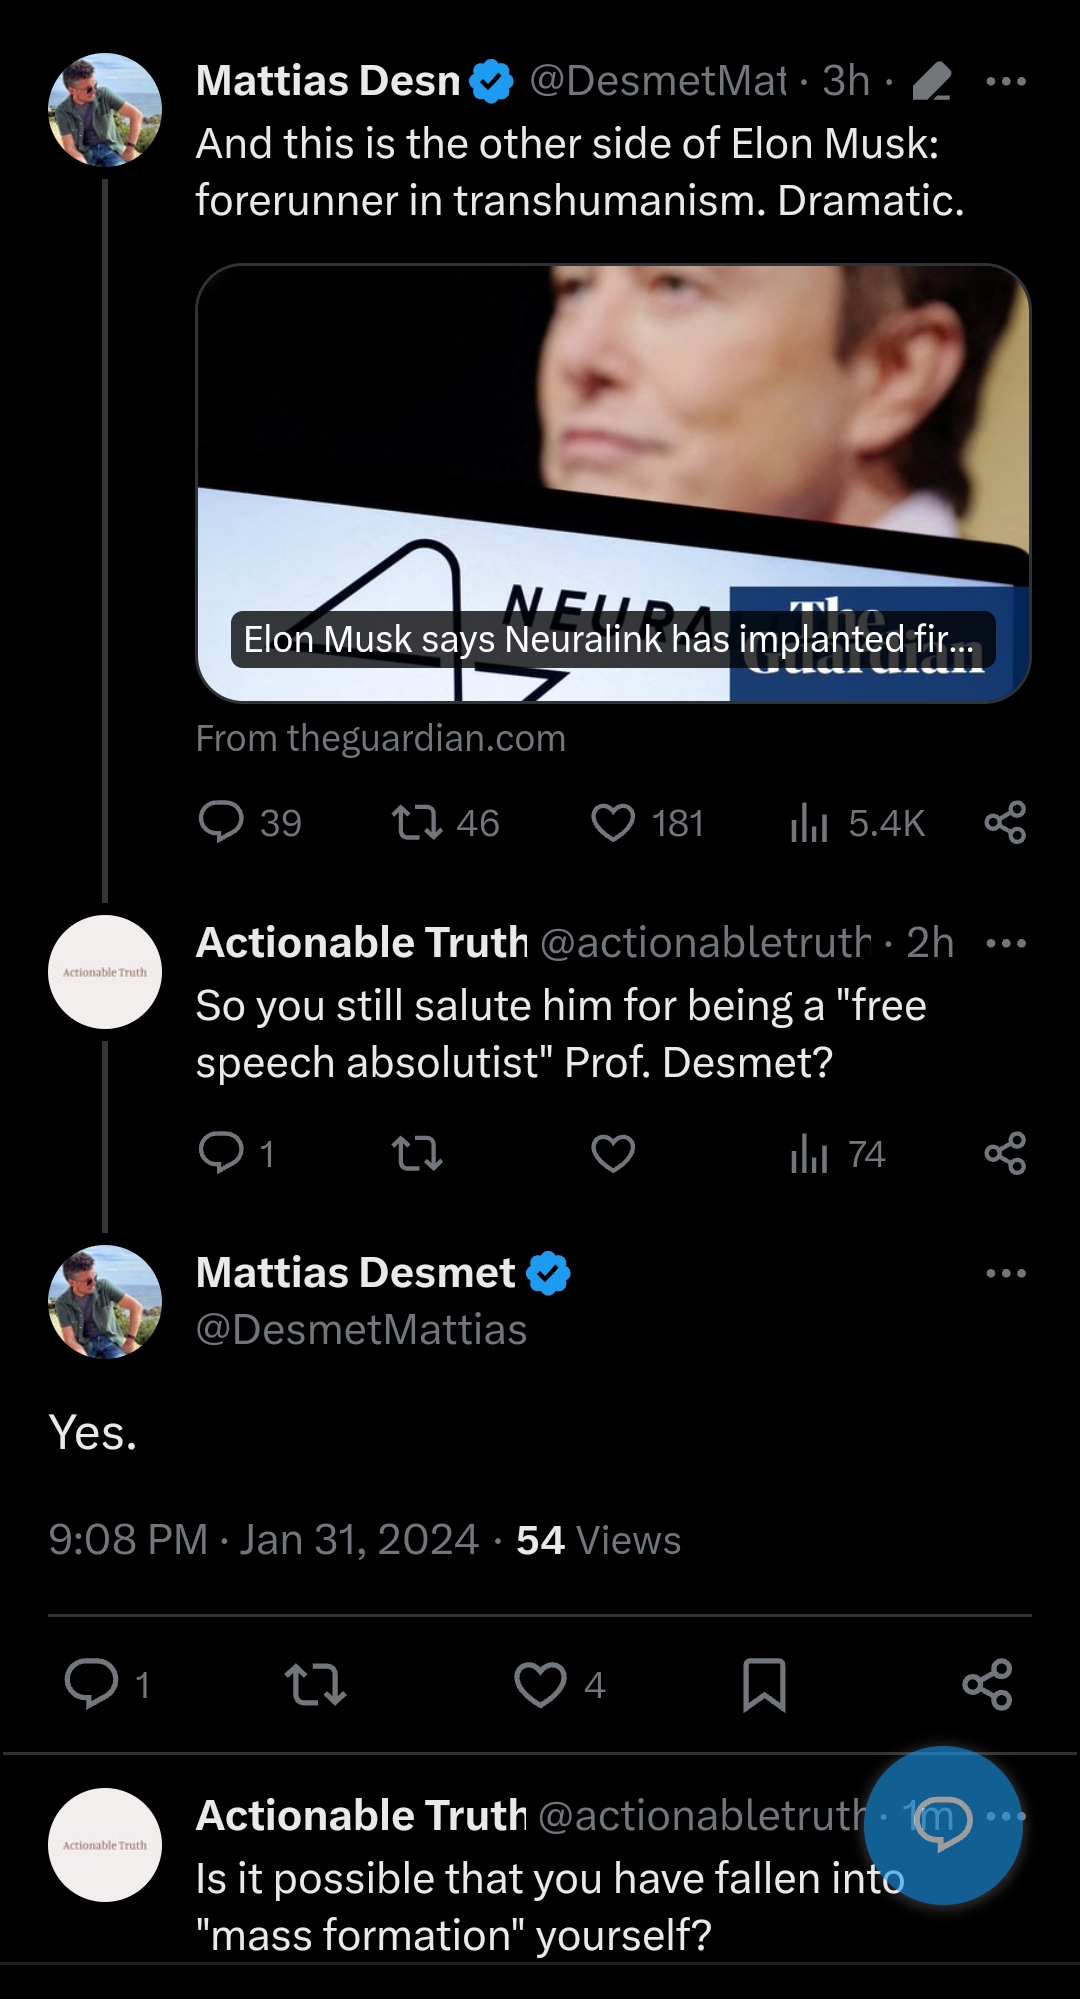This screenshot has width=1080, height=1999.
Task: Like the original Neuralink post with 181 likes
Action: (613, 823)
